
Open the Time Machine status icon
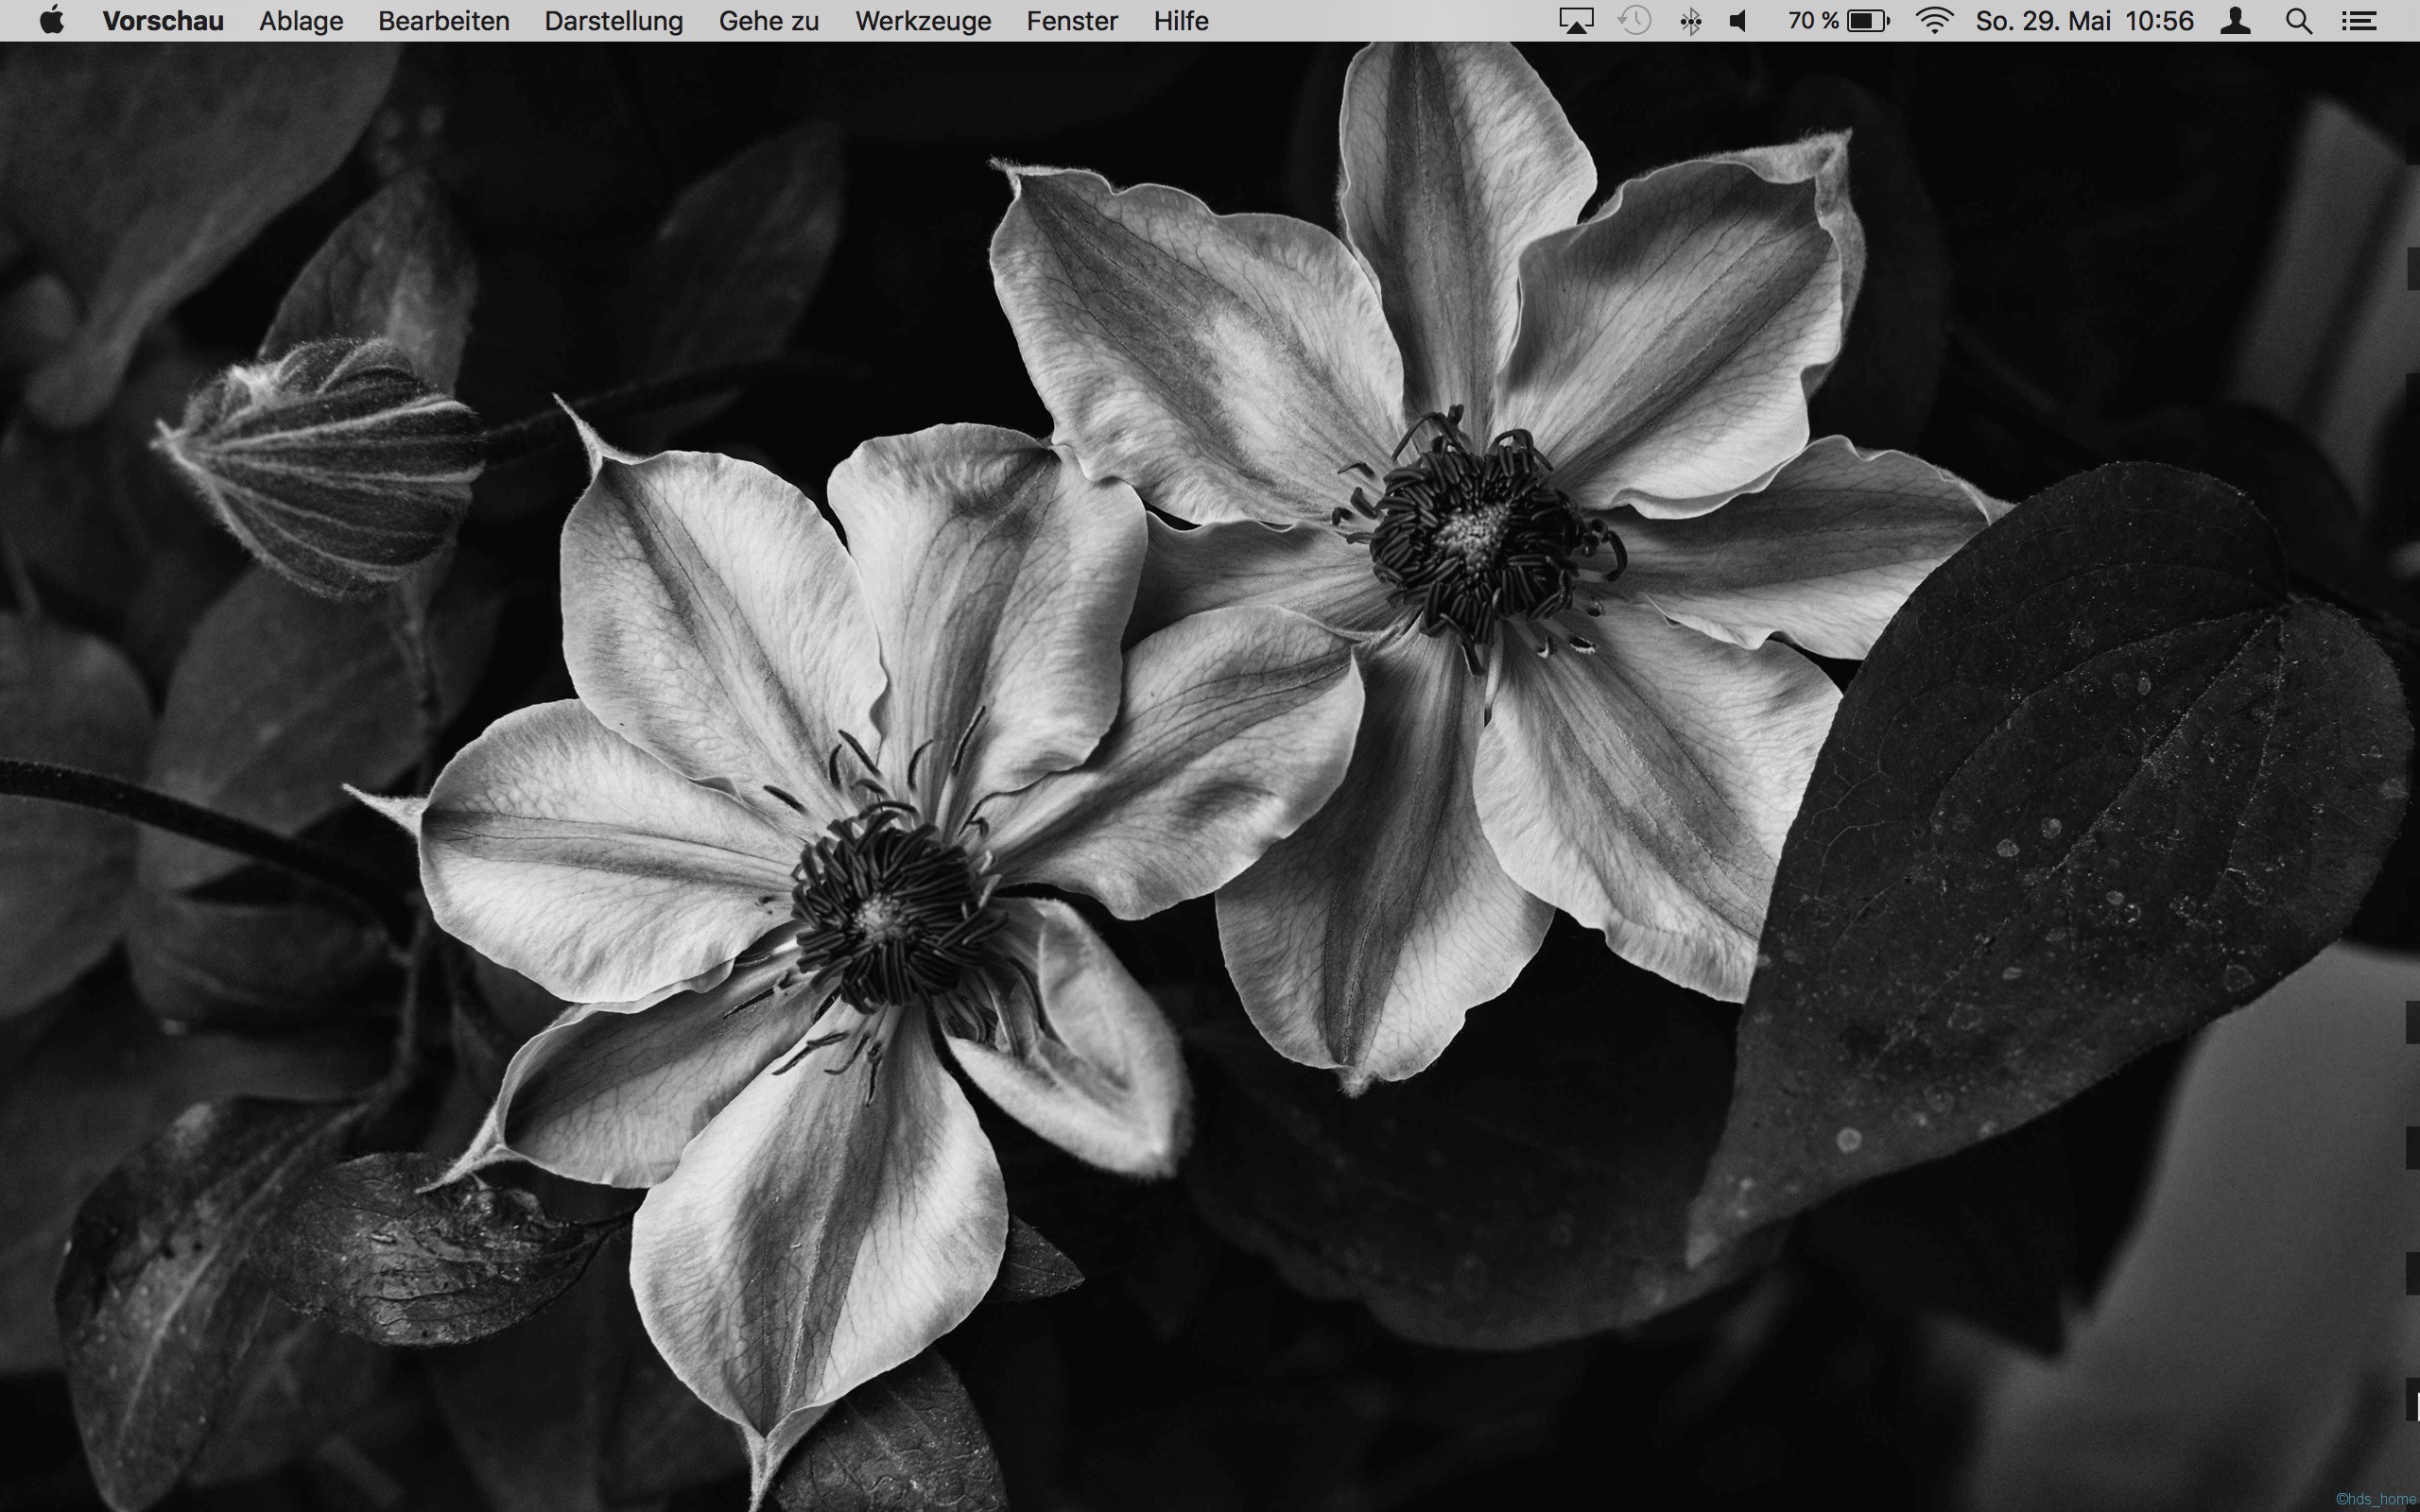[x=1634, y=21]
